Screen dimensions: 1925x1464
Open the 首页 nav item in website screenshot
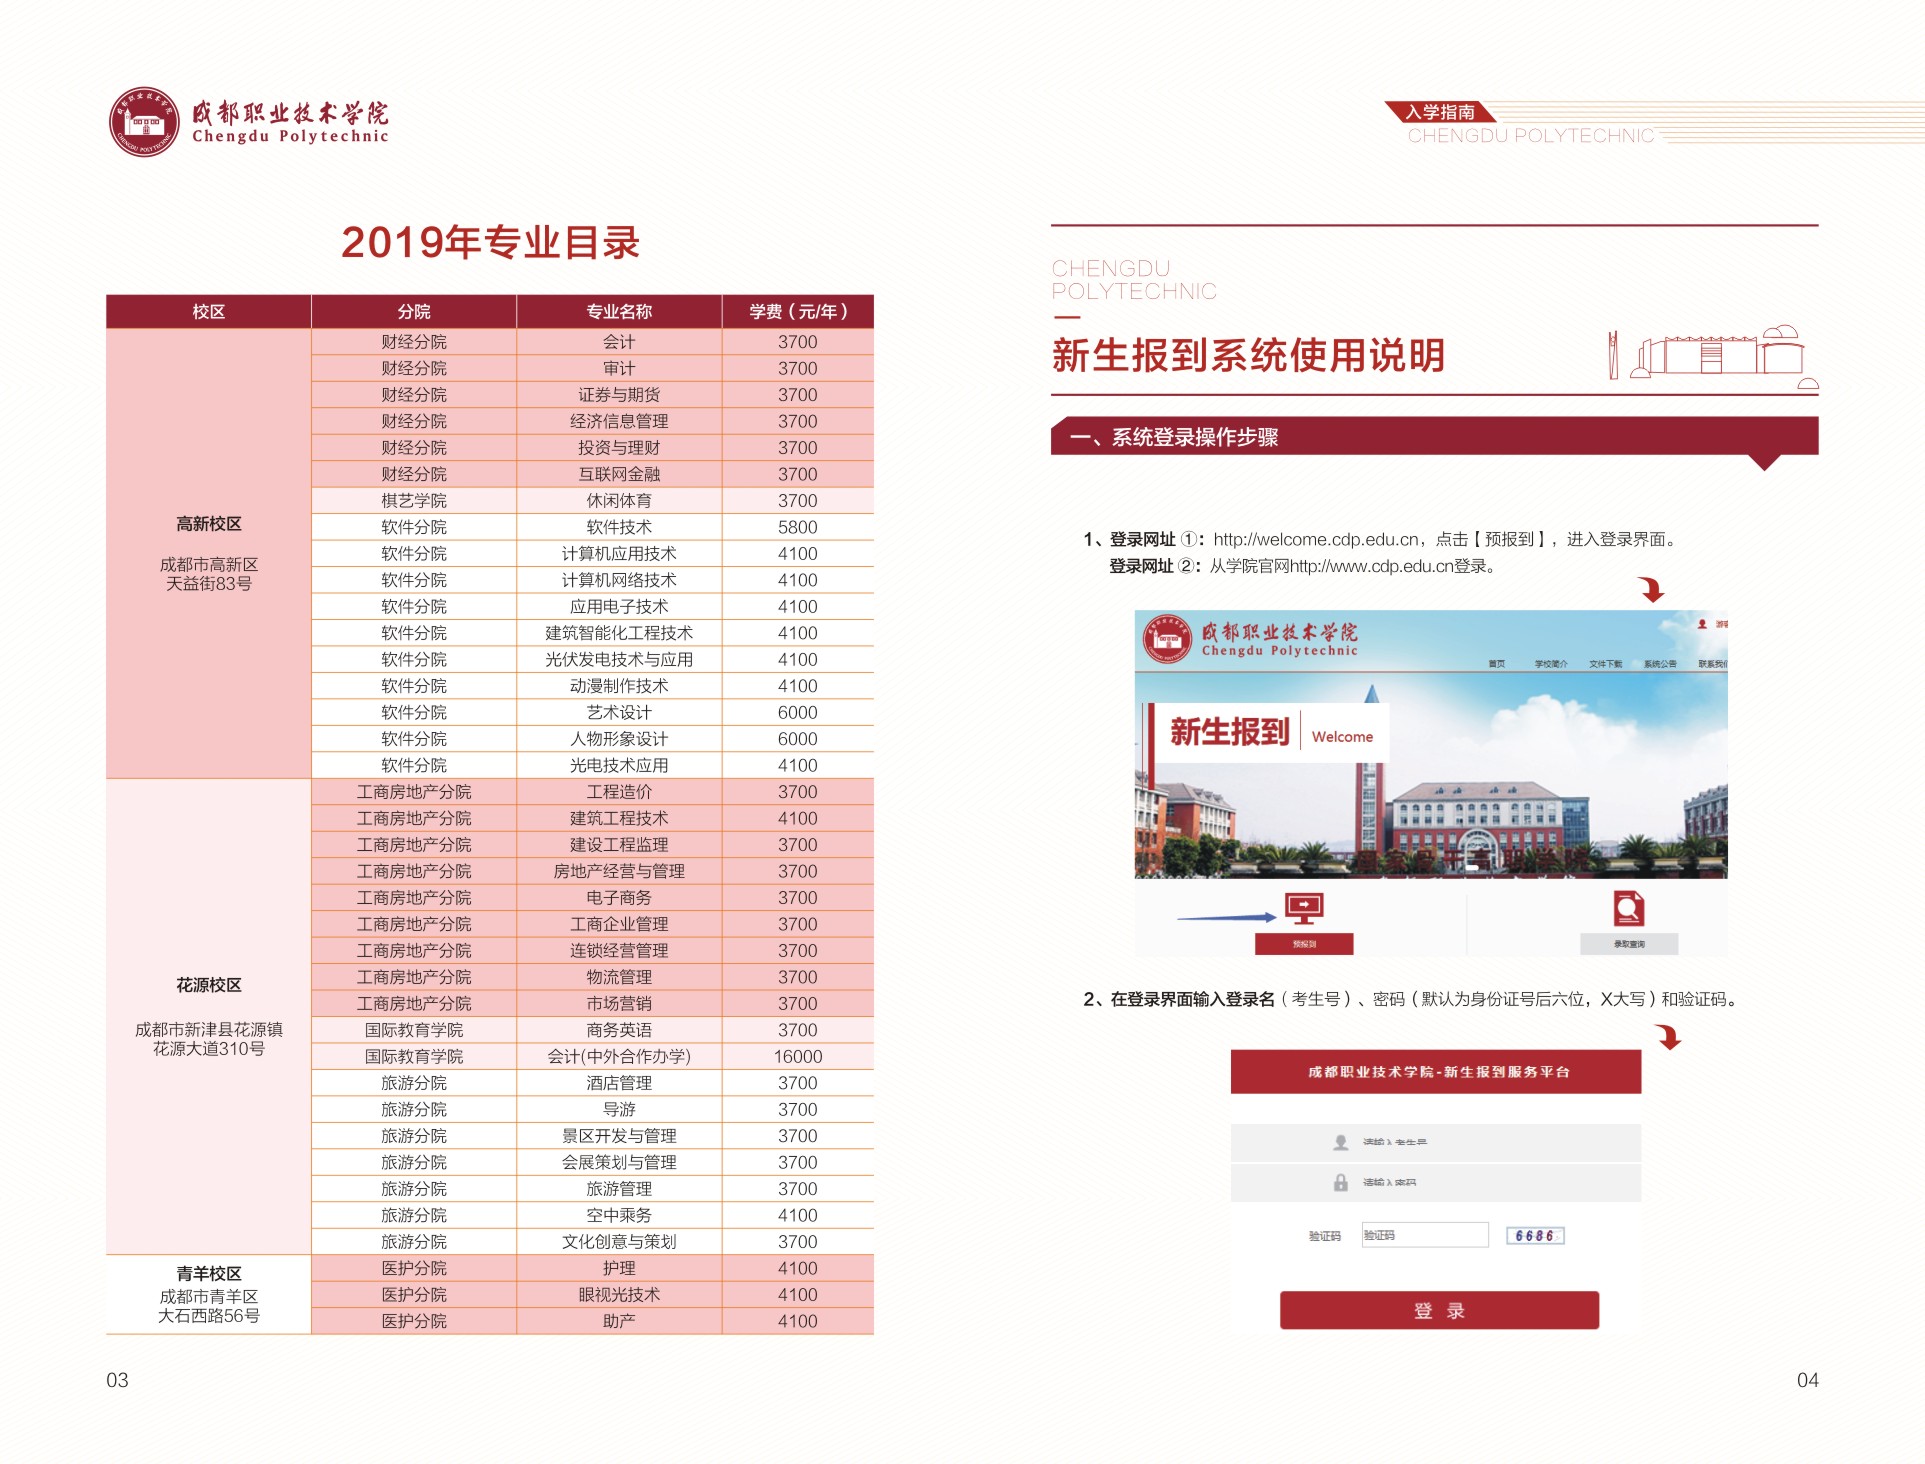point(1496,664)
